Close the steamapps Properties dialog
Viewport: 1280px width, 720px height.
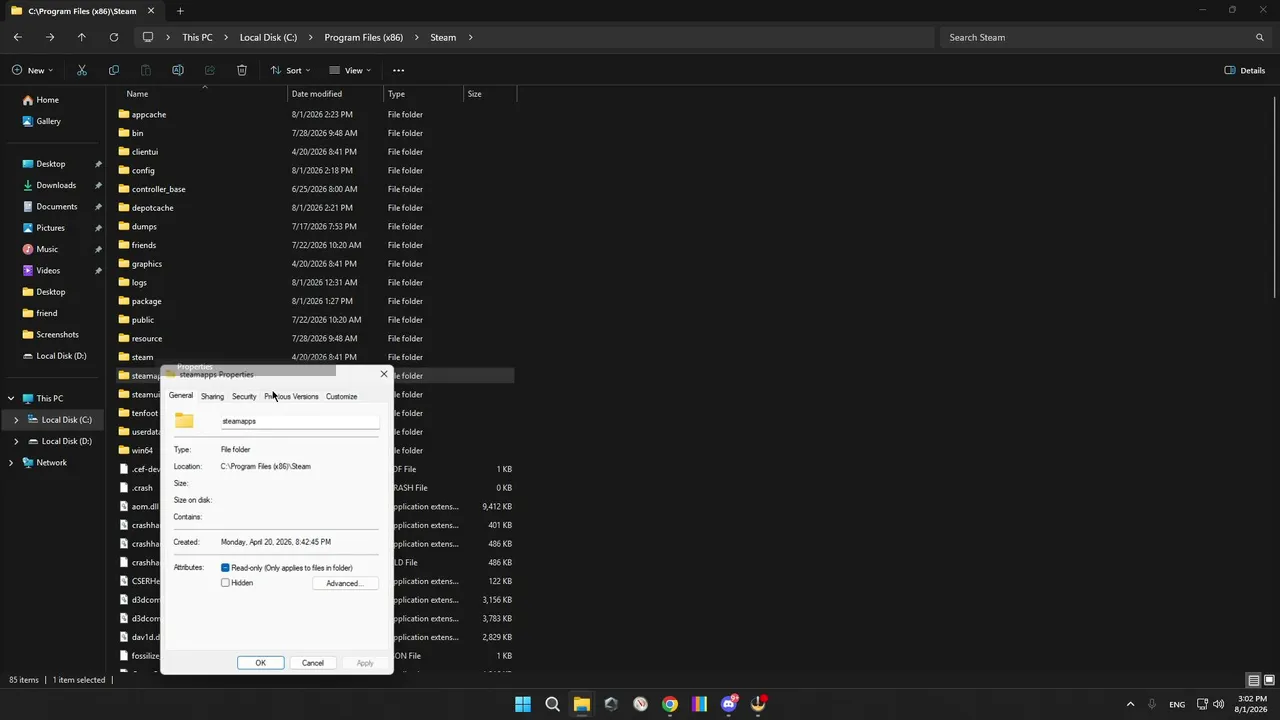pyautogui.click(x=383, y=375)
